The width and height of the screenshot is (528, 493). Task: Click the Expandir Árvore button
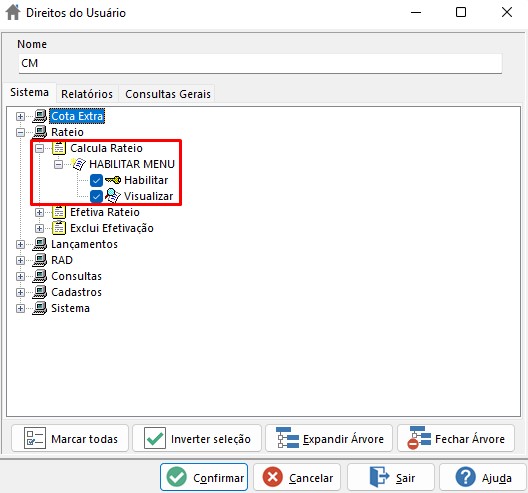pos(329,438)
